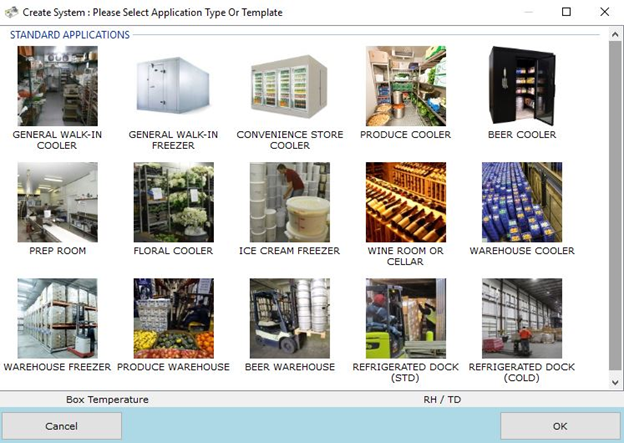Pick the Convenience Store Cooler image
Screen dimensions: 624x443
pyautogui.click(x=290, y=86)
